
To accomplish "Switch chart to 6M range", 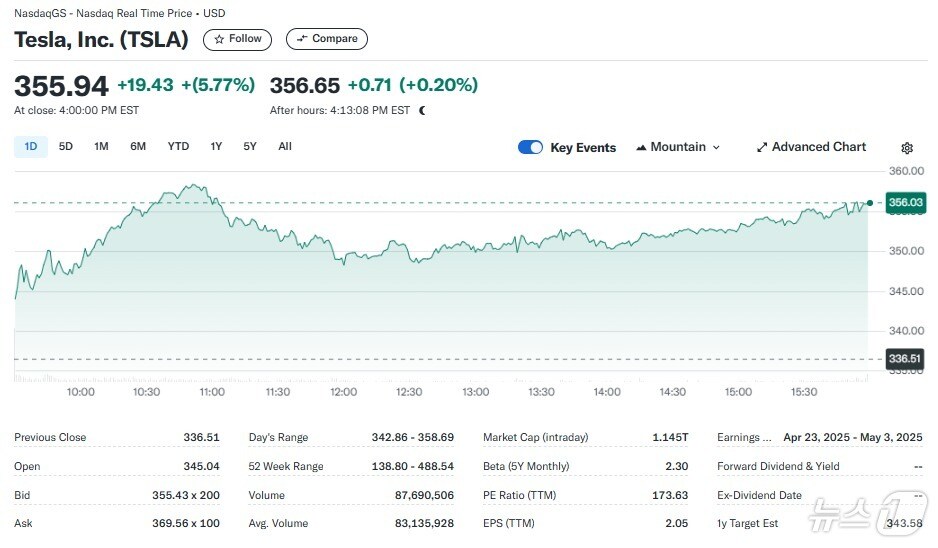I will [x=138, y=147].
